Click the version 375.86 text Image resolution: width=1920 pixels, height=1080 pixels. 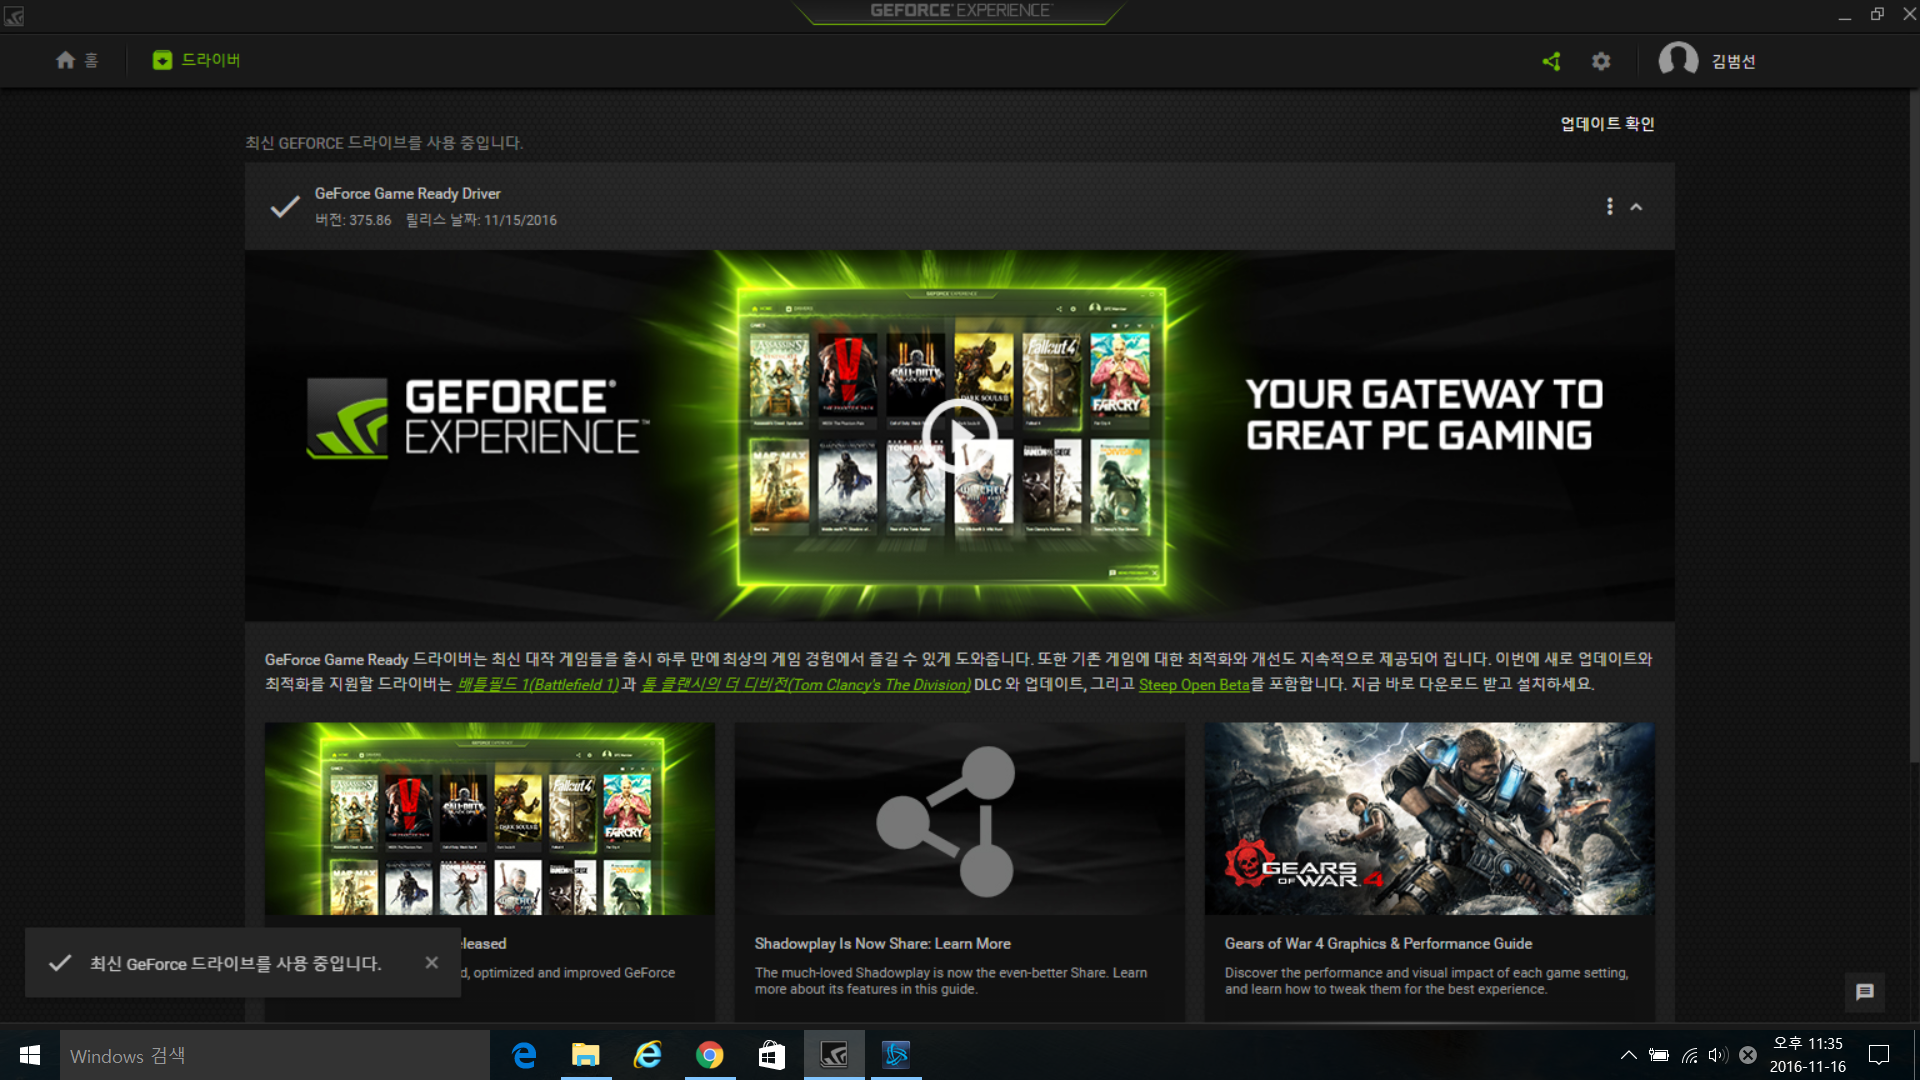(353, 220)
